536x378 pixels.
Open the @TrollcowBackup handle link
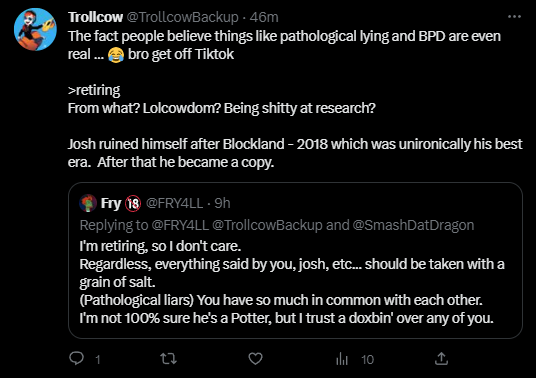(183, 17)
